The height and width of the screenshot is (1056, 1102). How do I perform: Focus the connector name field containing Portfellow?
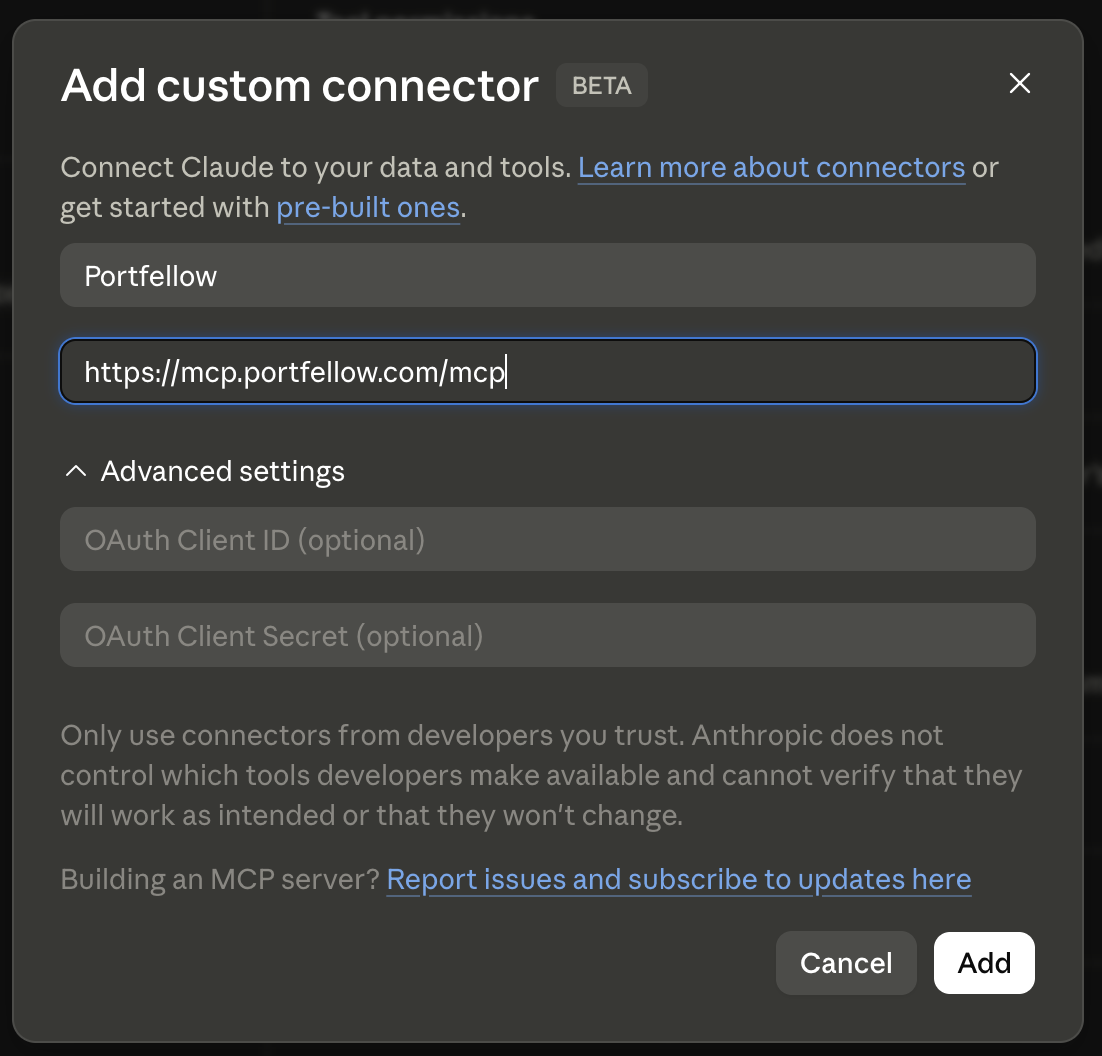coord(547,275)
